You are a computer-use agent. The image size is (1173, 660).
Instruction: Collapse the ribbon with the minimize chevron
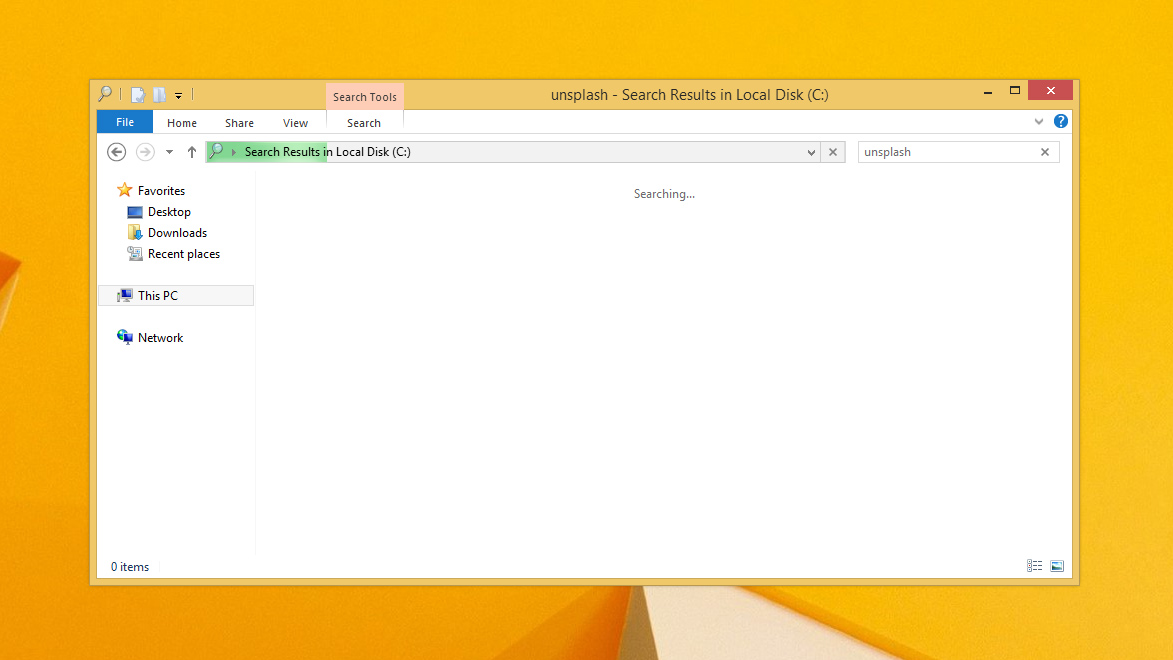click(x=1039, y=121)
